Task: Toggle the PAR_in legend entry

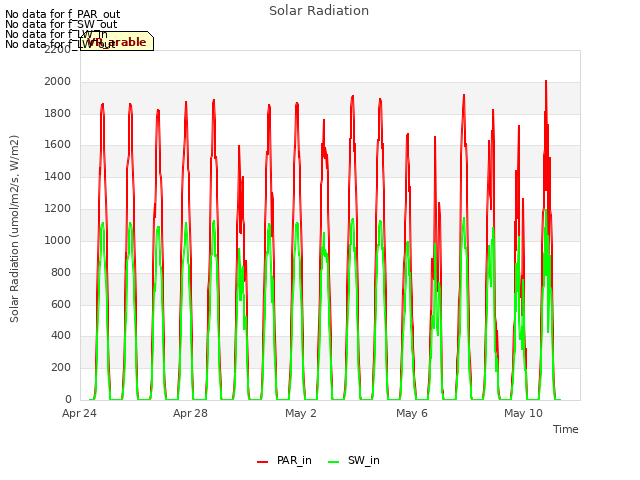Action: 284,460
